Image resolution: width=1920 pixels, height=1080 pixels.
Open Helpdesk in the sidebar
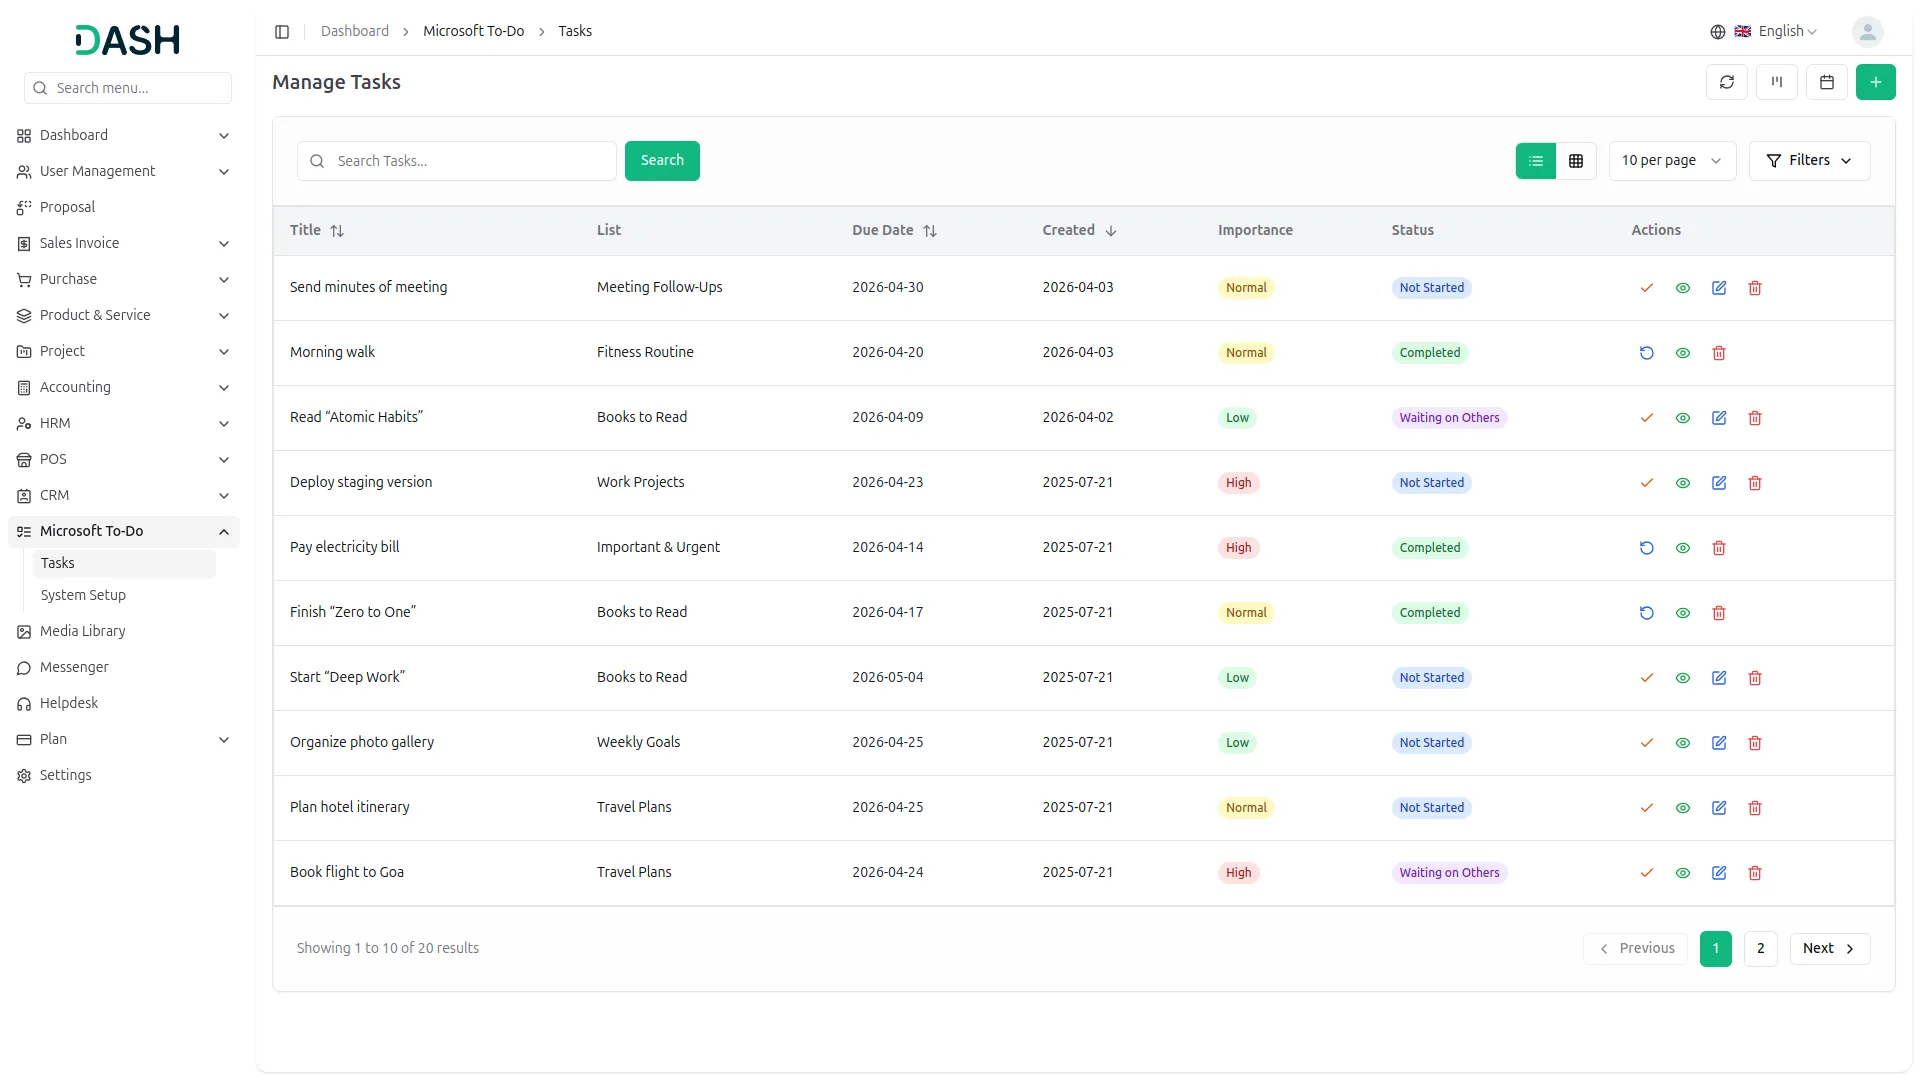pyautogui.click(x=123, y=704)
